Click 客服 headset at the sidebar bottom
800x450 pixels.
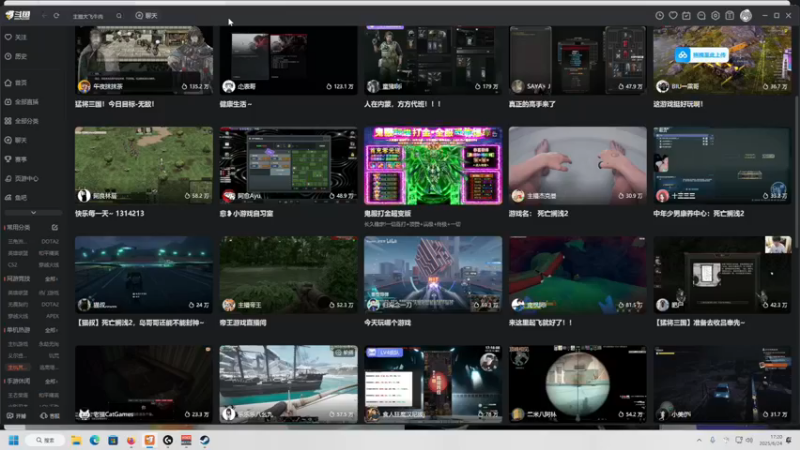click(50, 416)
